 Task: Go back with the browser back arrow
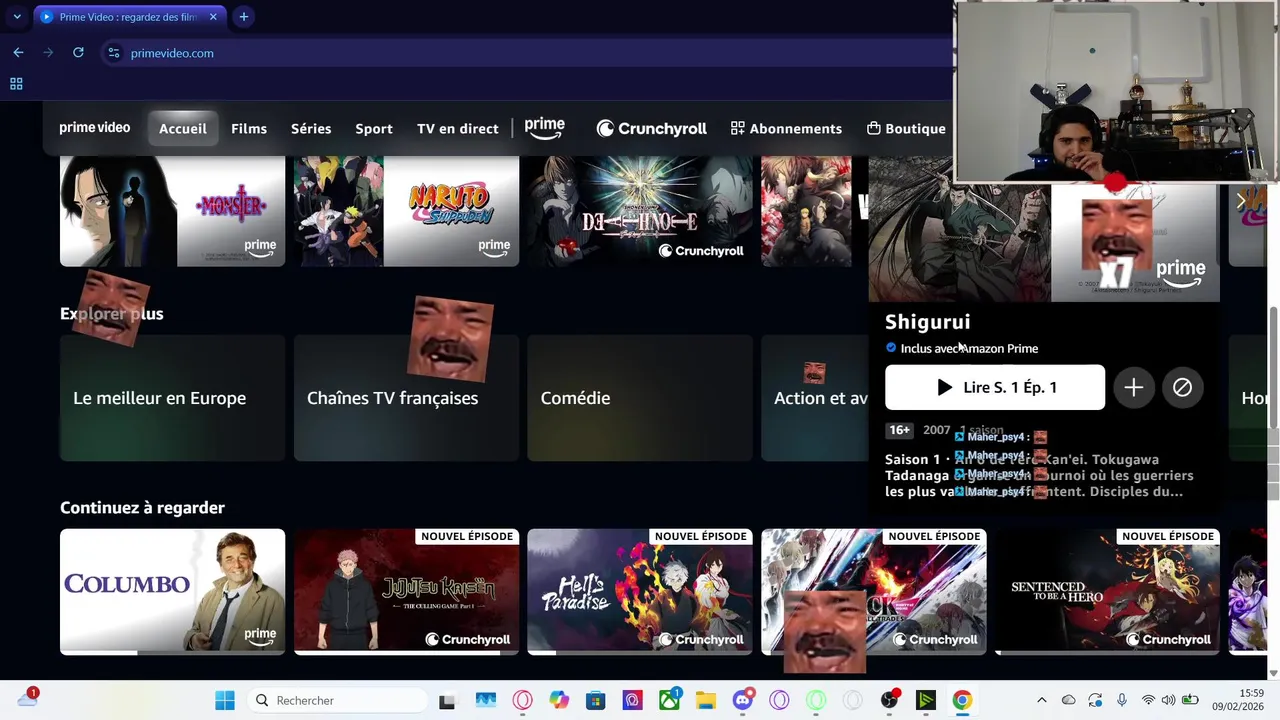point(18,52)
